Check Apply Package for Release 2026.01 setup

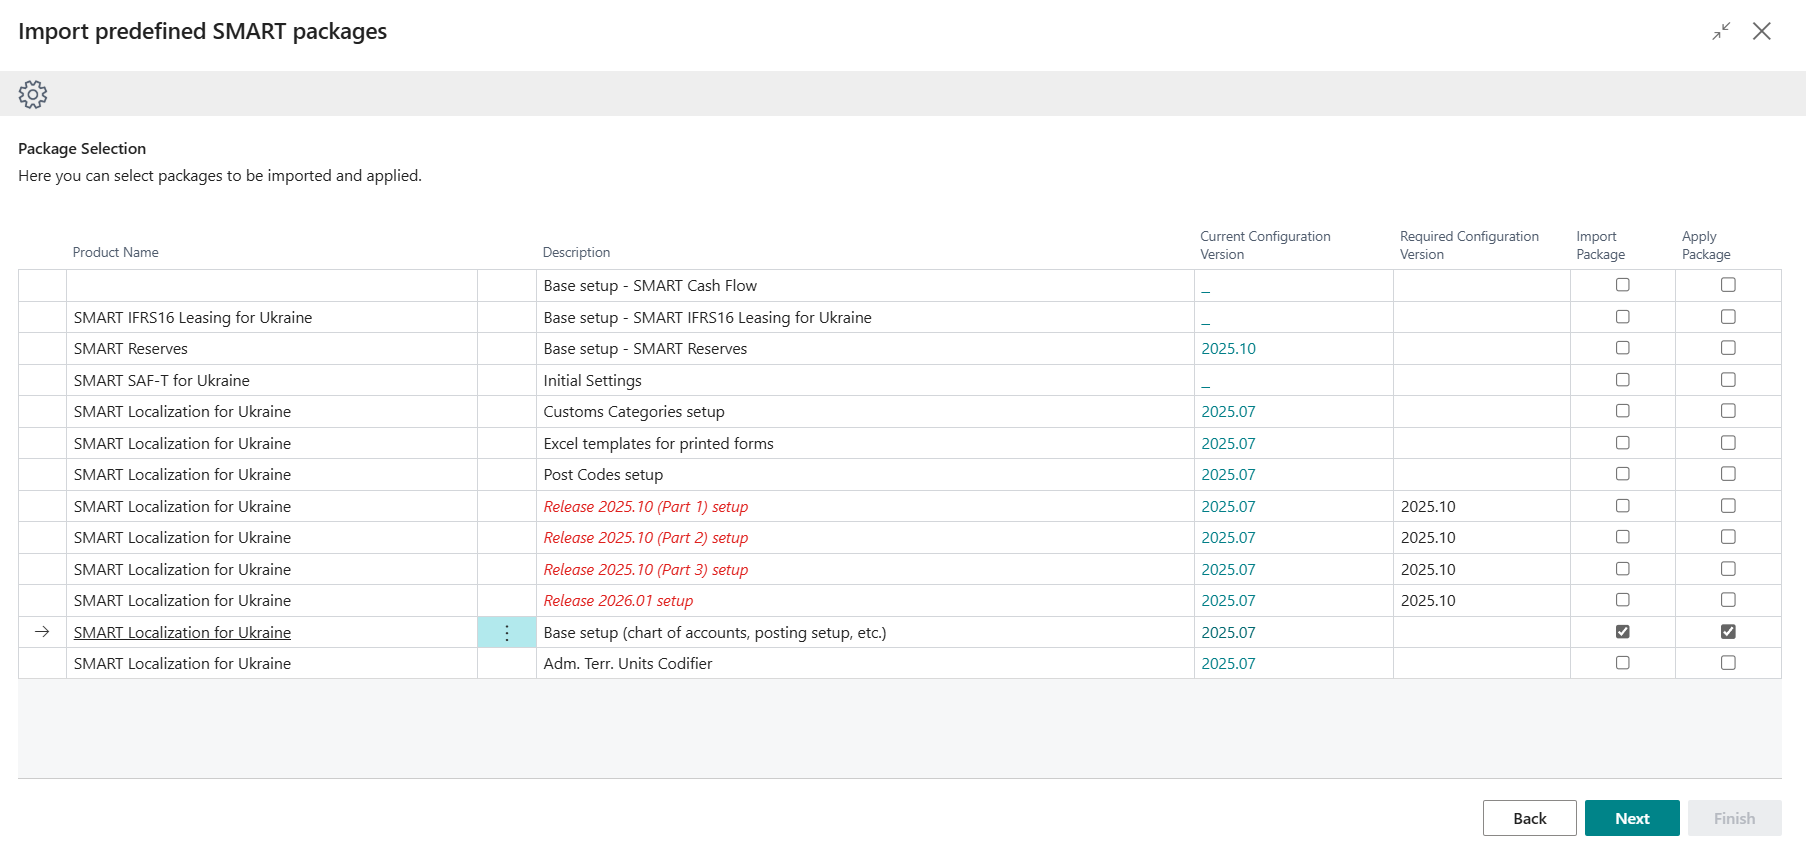click(1727, 600)
